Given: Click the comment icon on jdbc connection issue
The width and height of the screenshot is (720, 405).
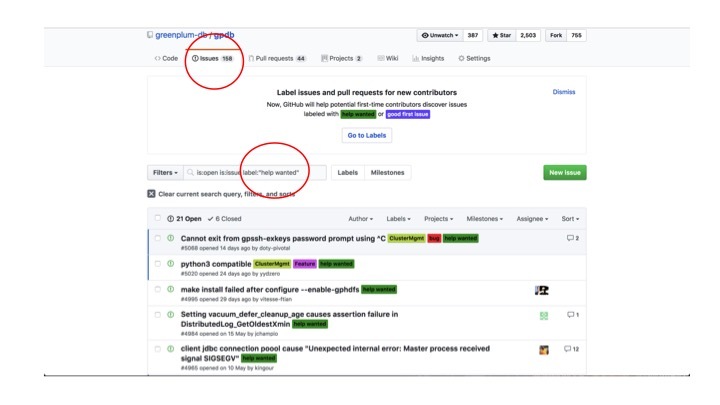Looking at the screenshot, I should [567, 349].
